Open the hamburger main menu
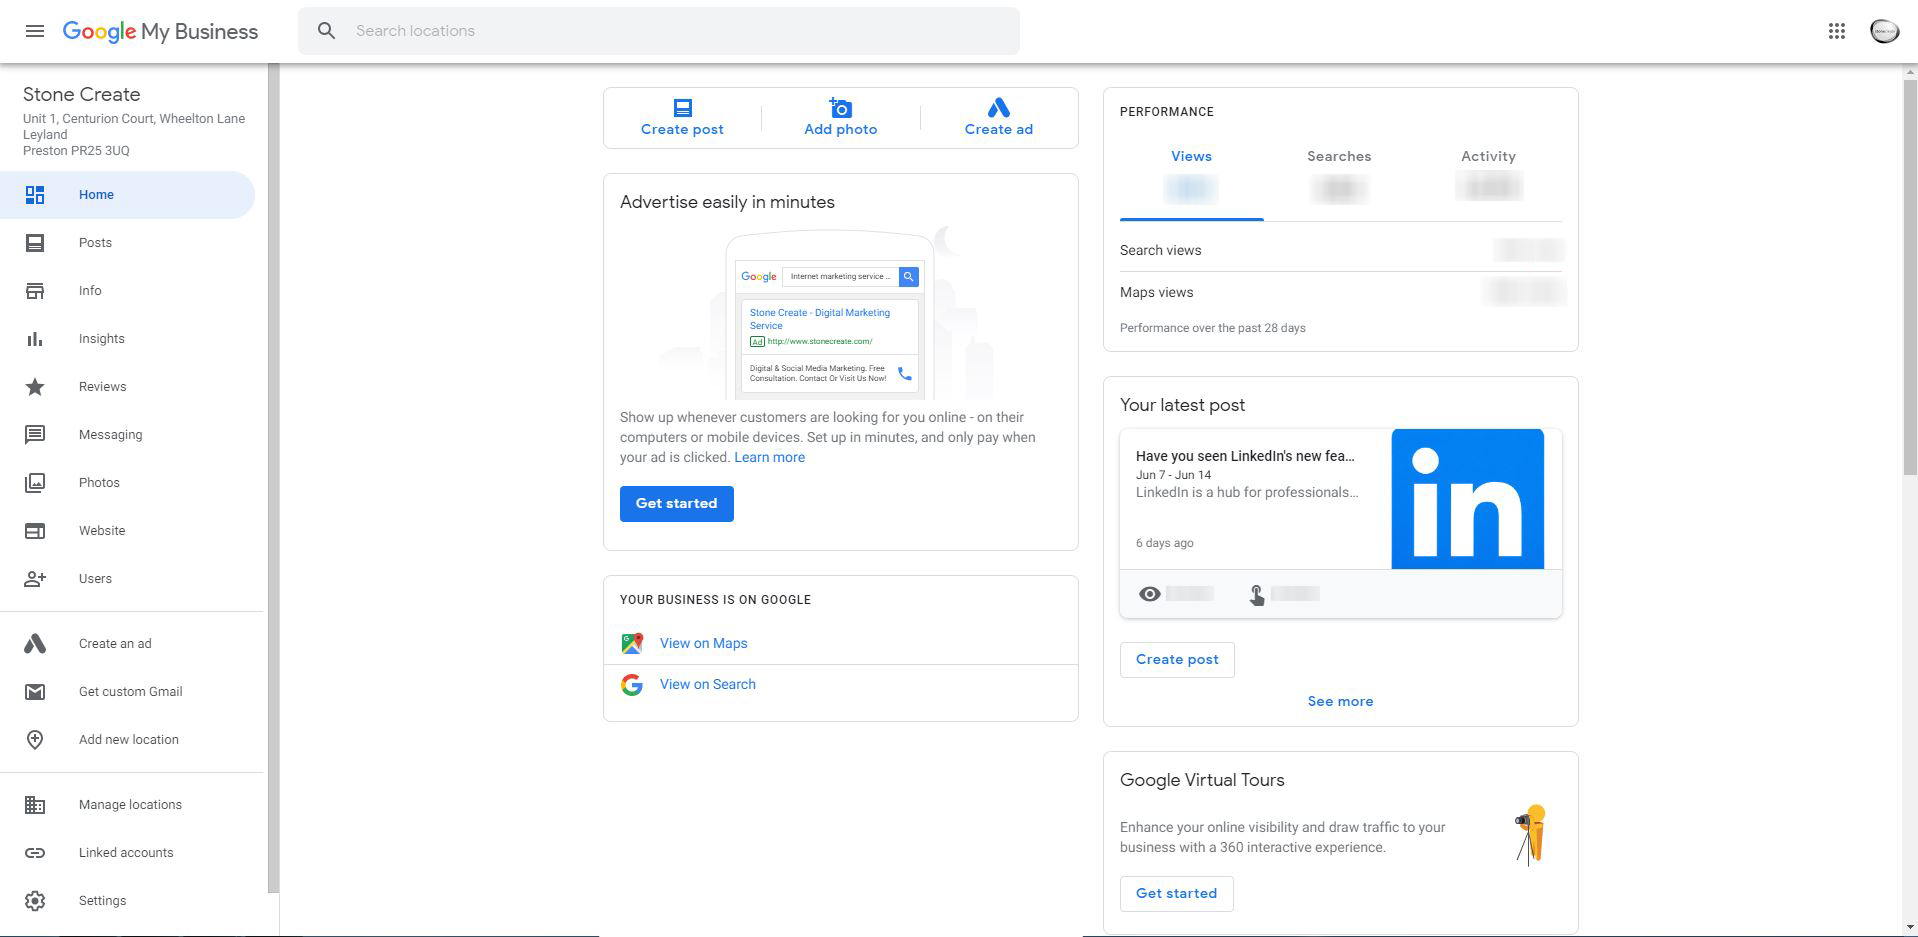 35,31
